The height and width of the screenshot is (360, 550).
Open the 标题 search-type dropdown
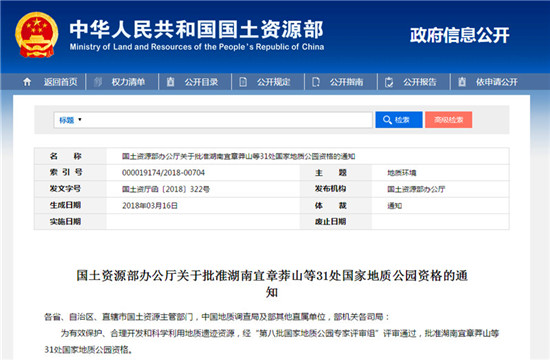(x=70, y=120)
